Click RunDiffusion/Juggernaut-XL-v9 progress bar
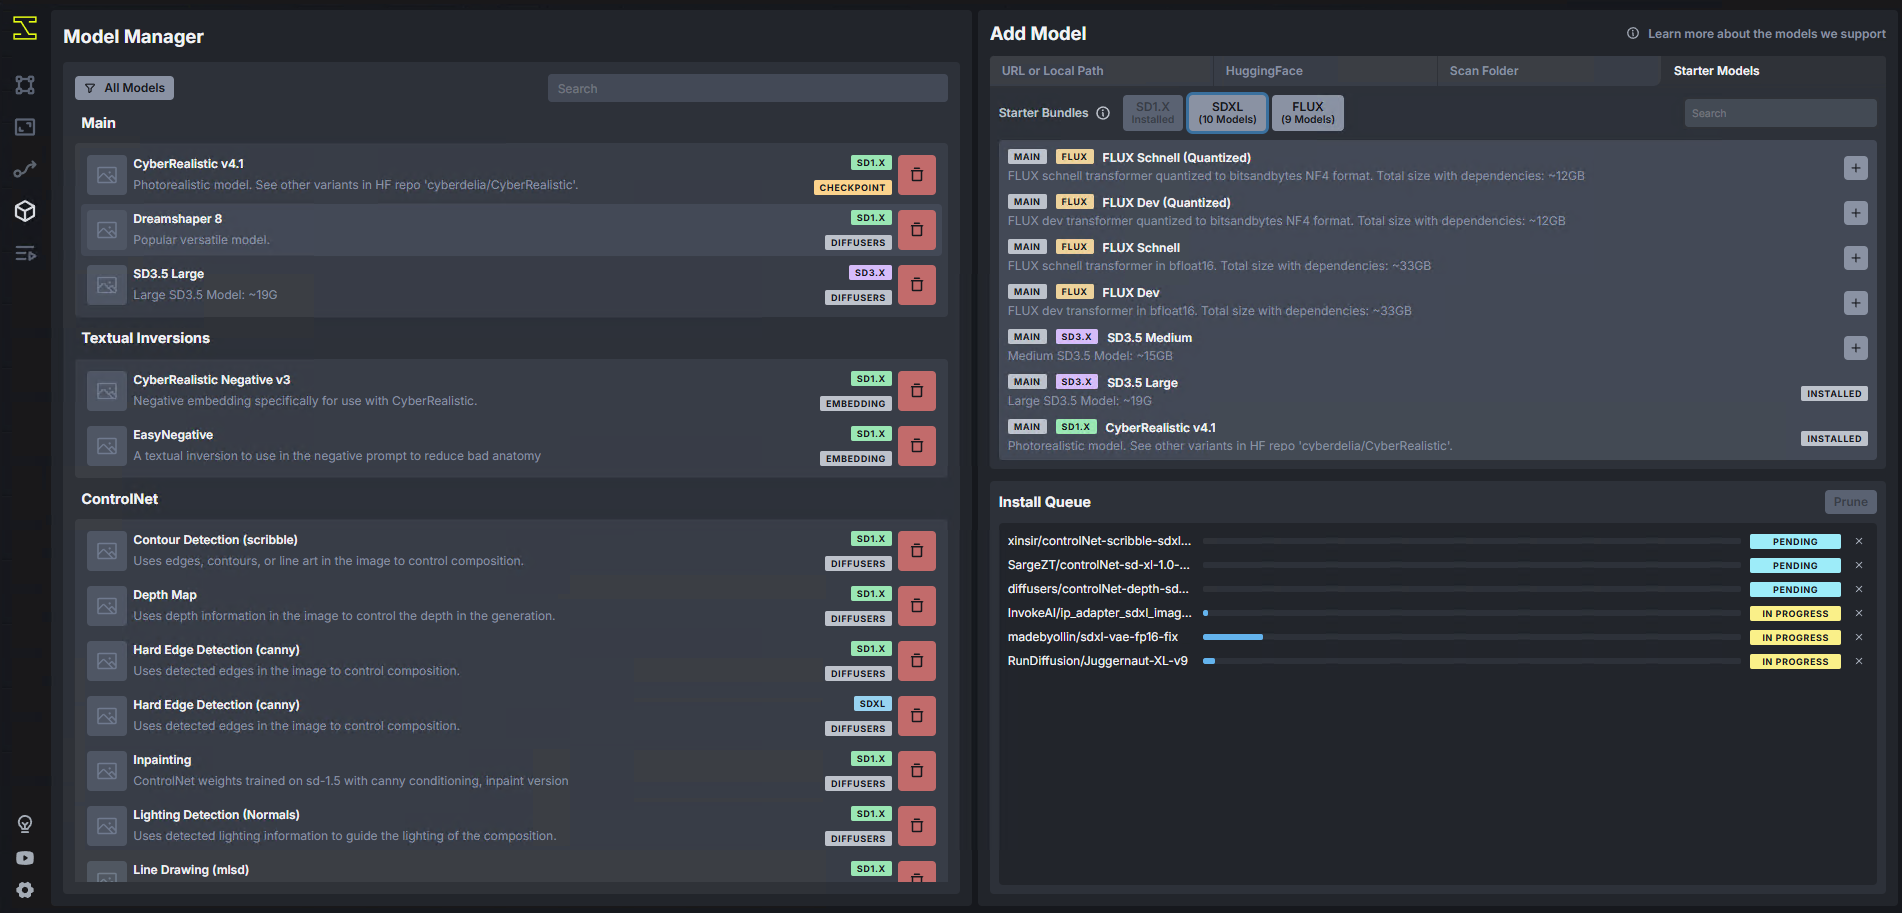This screenshot has height=913, width=1902. coord(1471,661)
